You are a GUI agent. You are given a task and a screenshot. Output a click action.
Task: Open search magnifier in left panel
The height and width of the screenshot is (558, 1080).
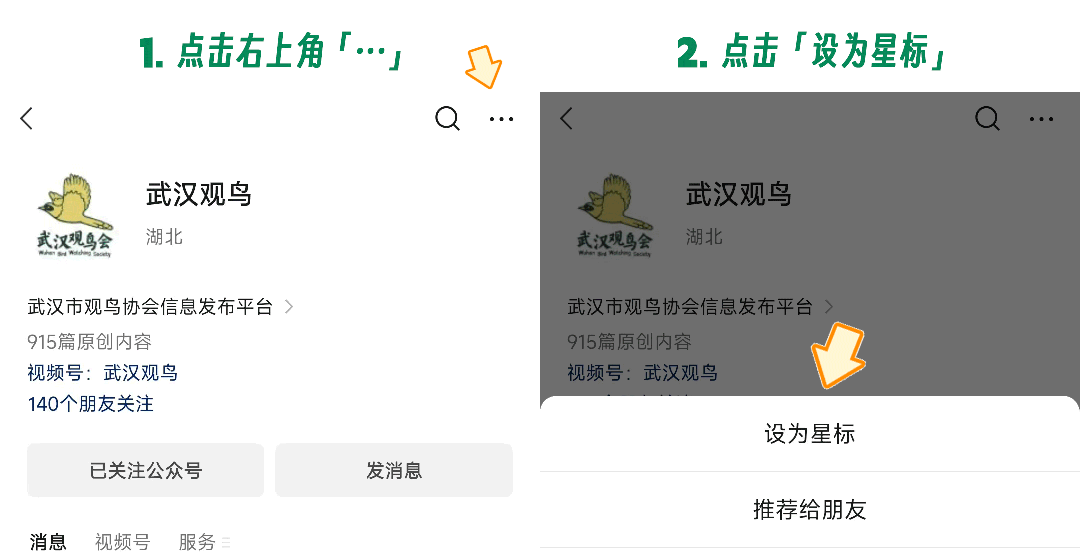[x=448, y=118]
